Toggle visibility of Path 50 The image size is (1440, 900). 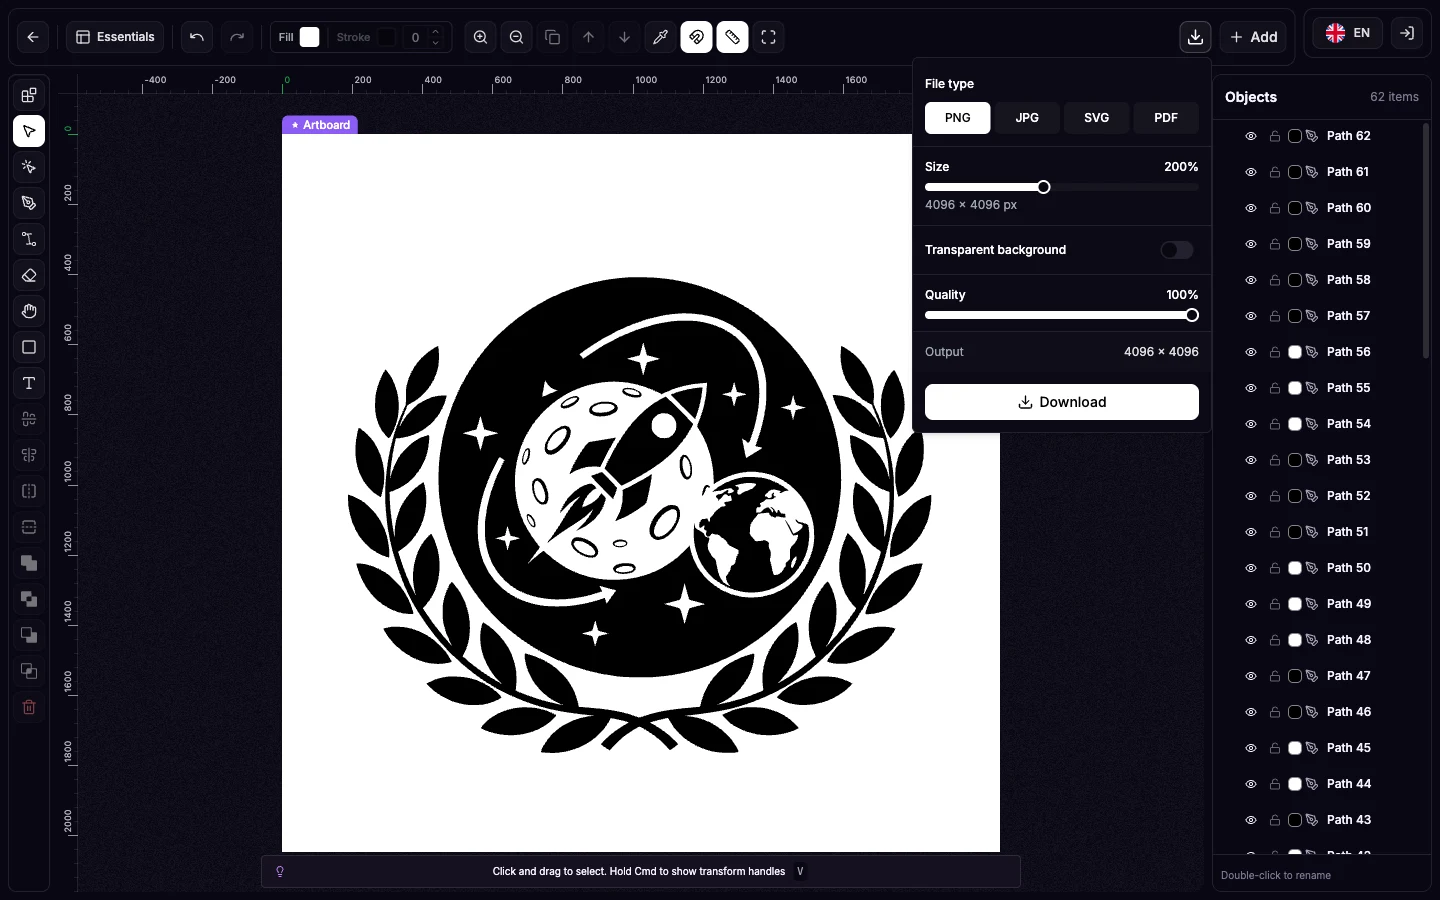coord(1251,568)
